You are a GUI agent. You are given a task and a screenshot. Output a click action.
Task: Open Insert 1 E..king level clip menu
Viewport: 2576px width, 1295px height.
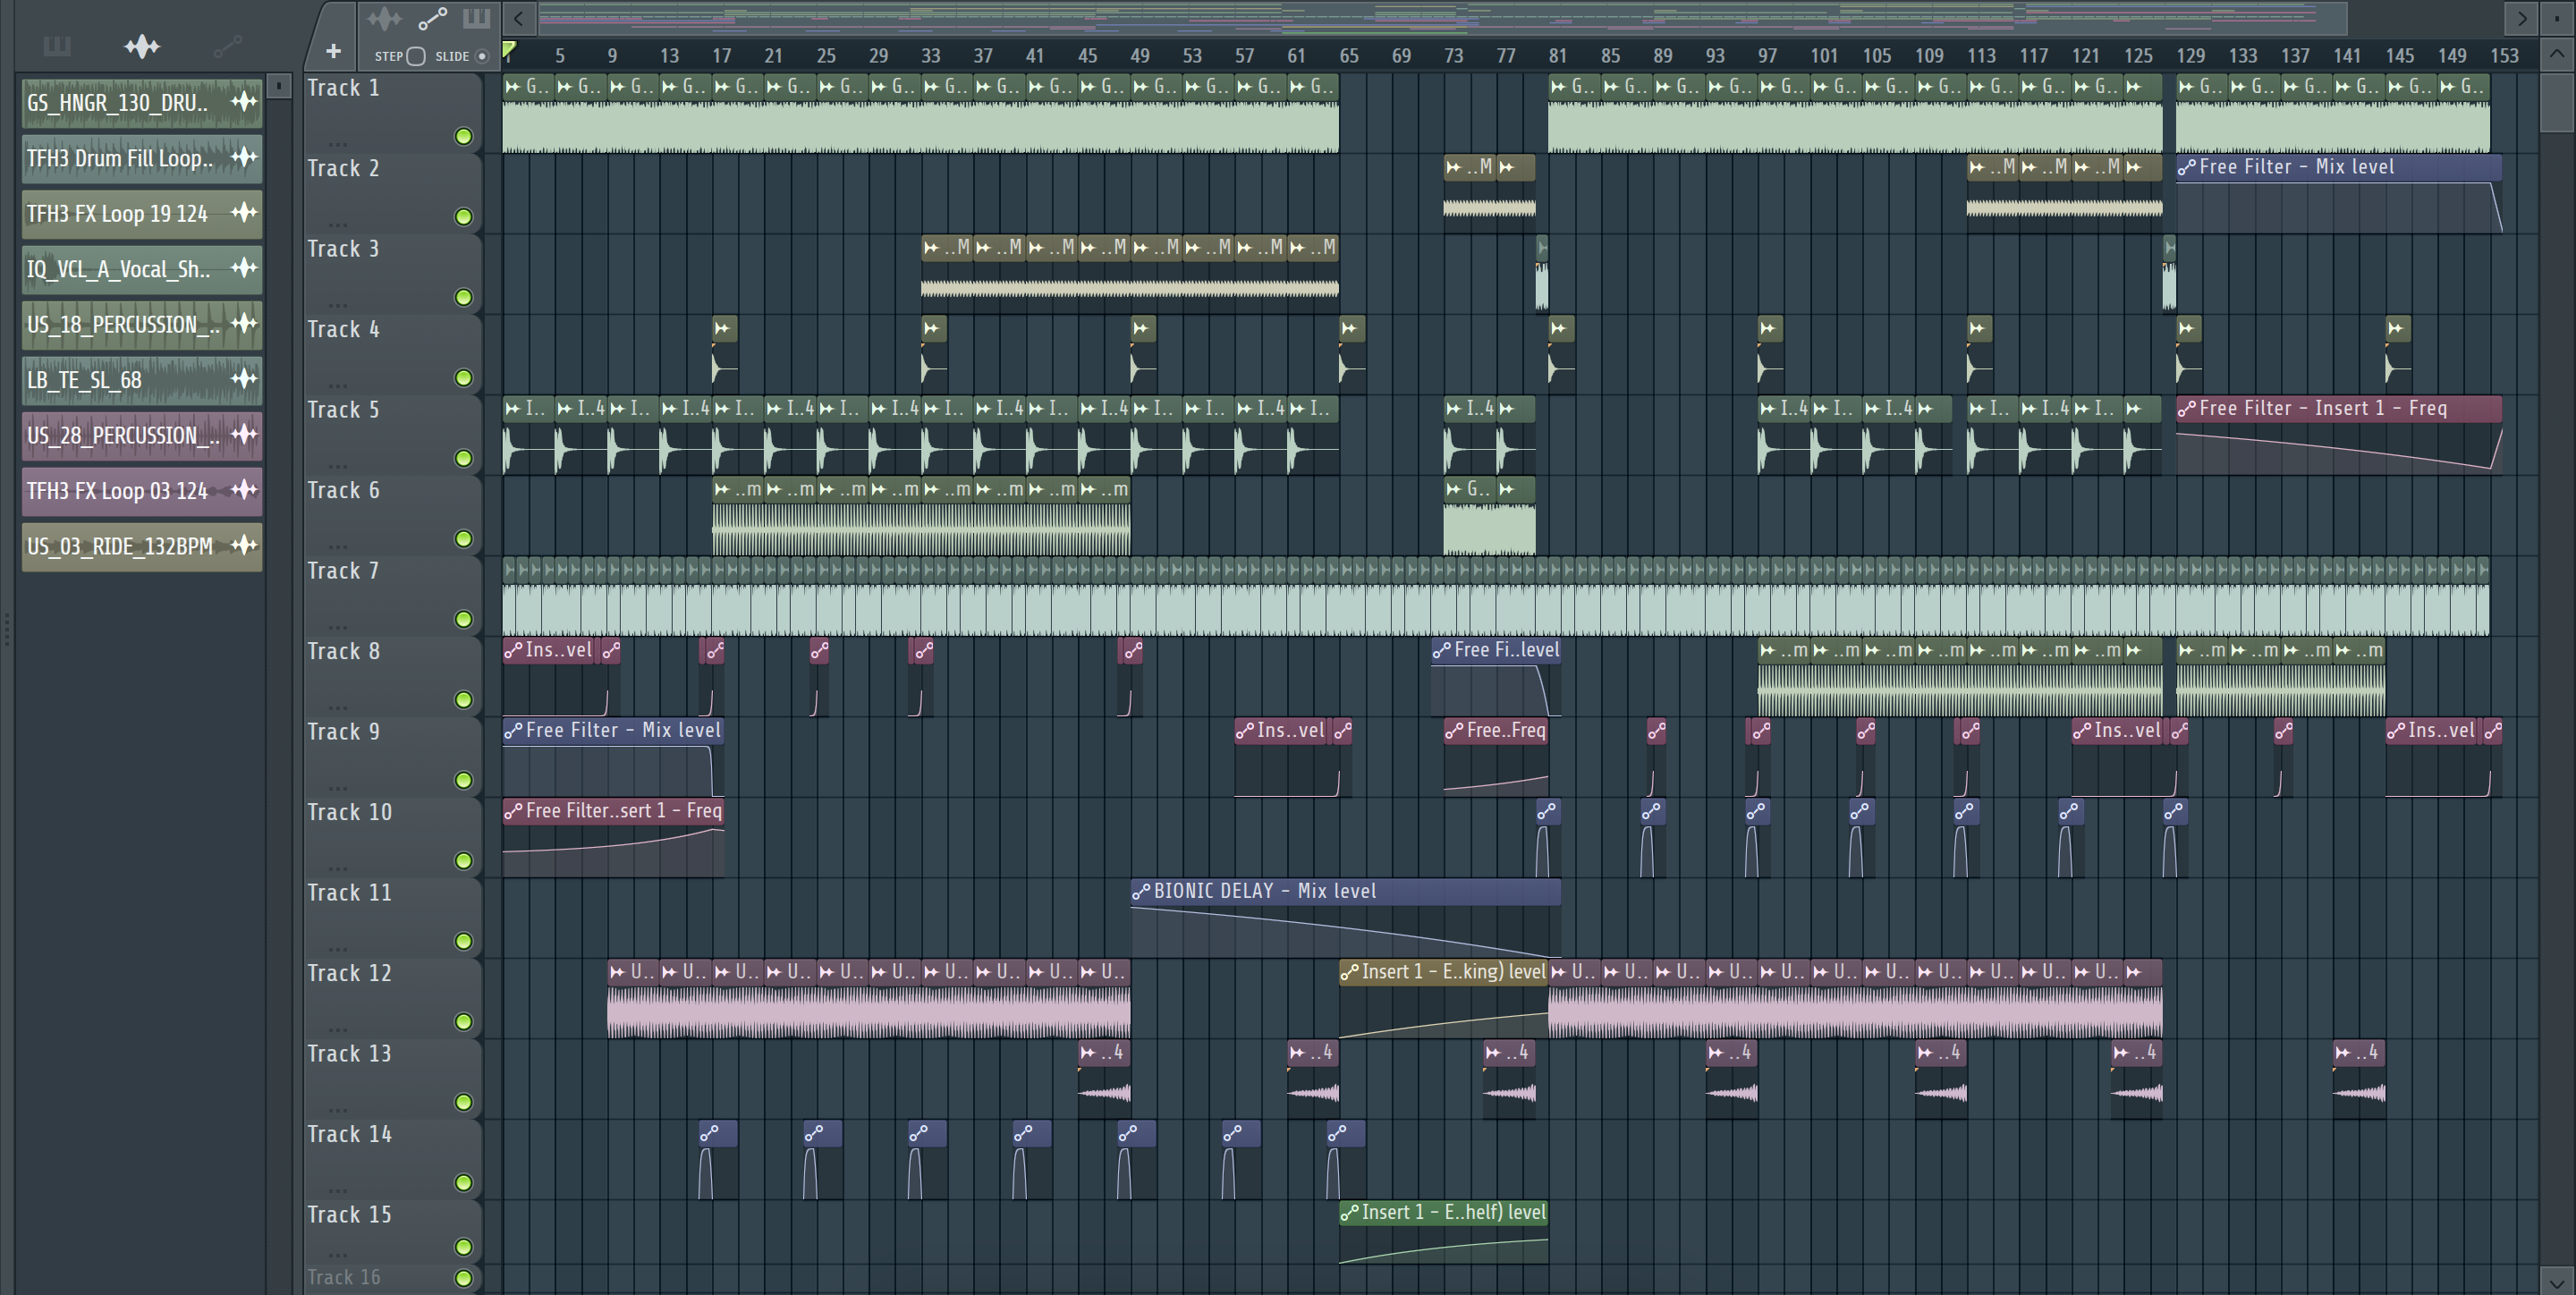click(x=1349, y=972)
